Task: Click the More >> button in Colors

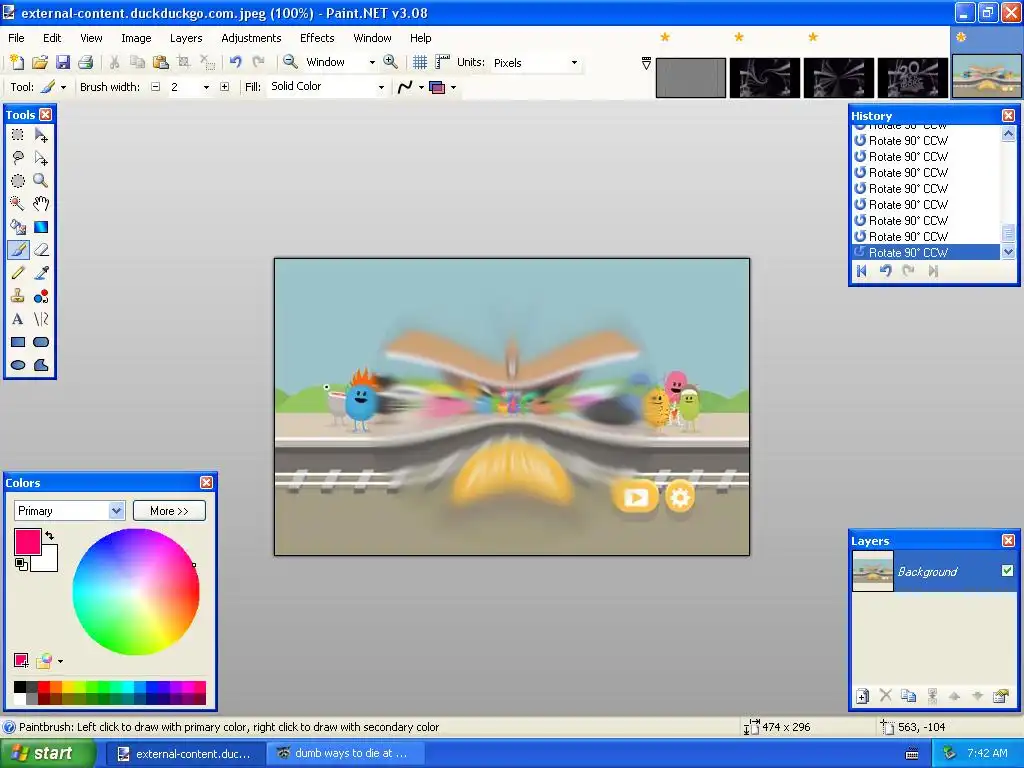Action: click(169, 511)
